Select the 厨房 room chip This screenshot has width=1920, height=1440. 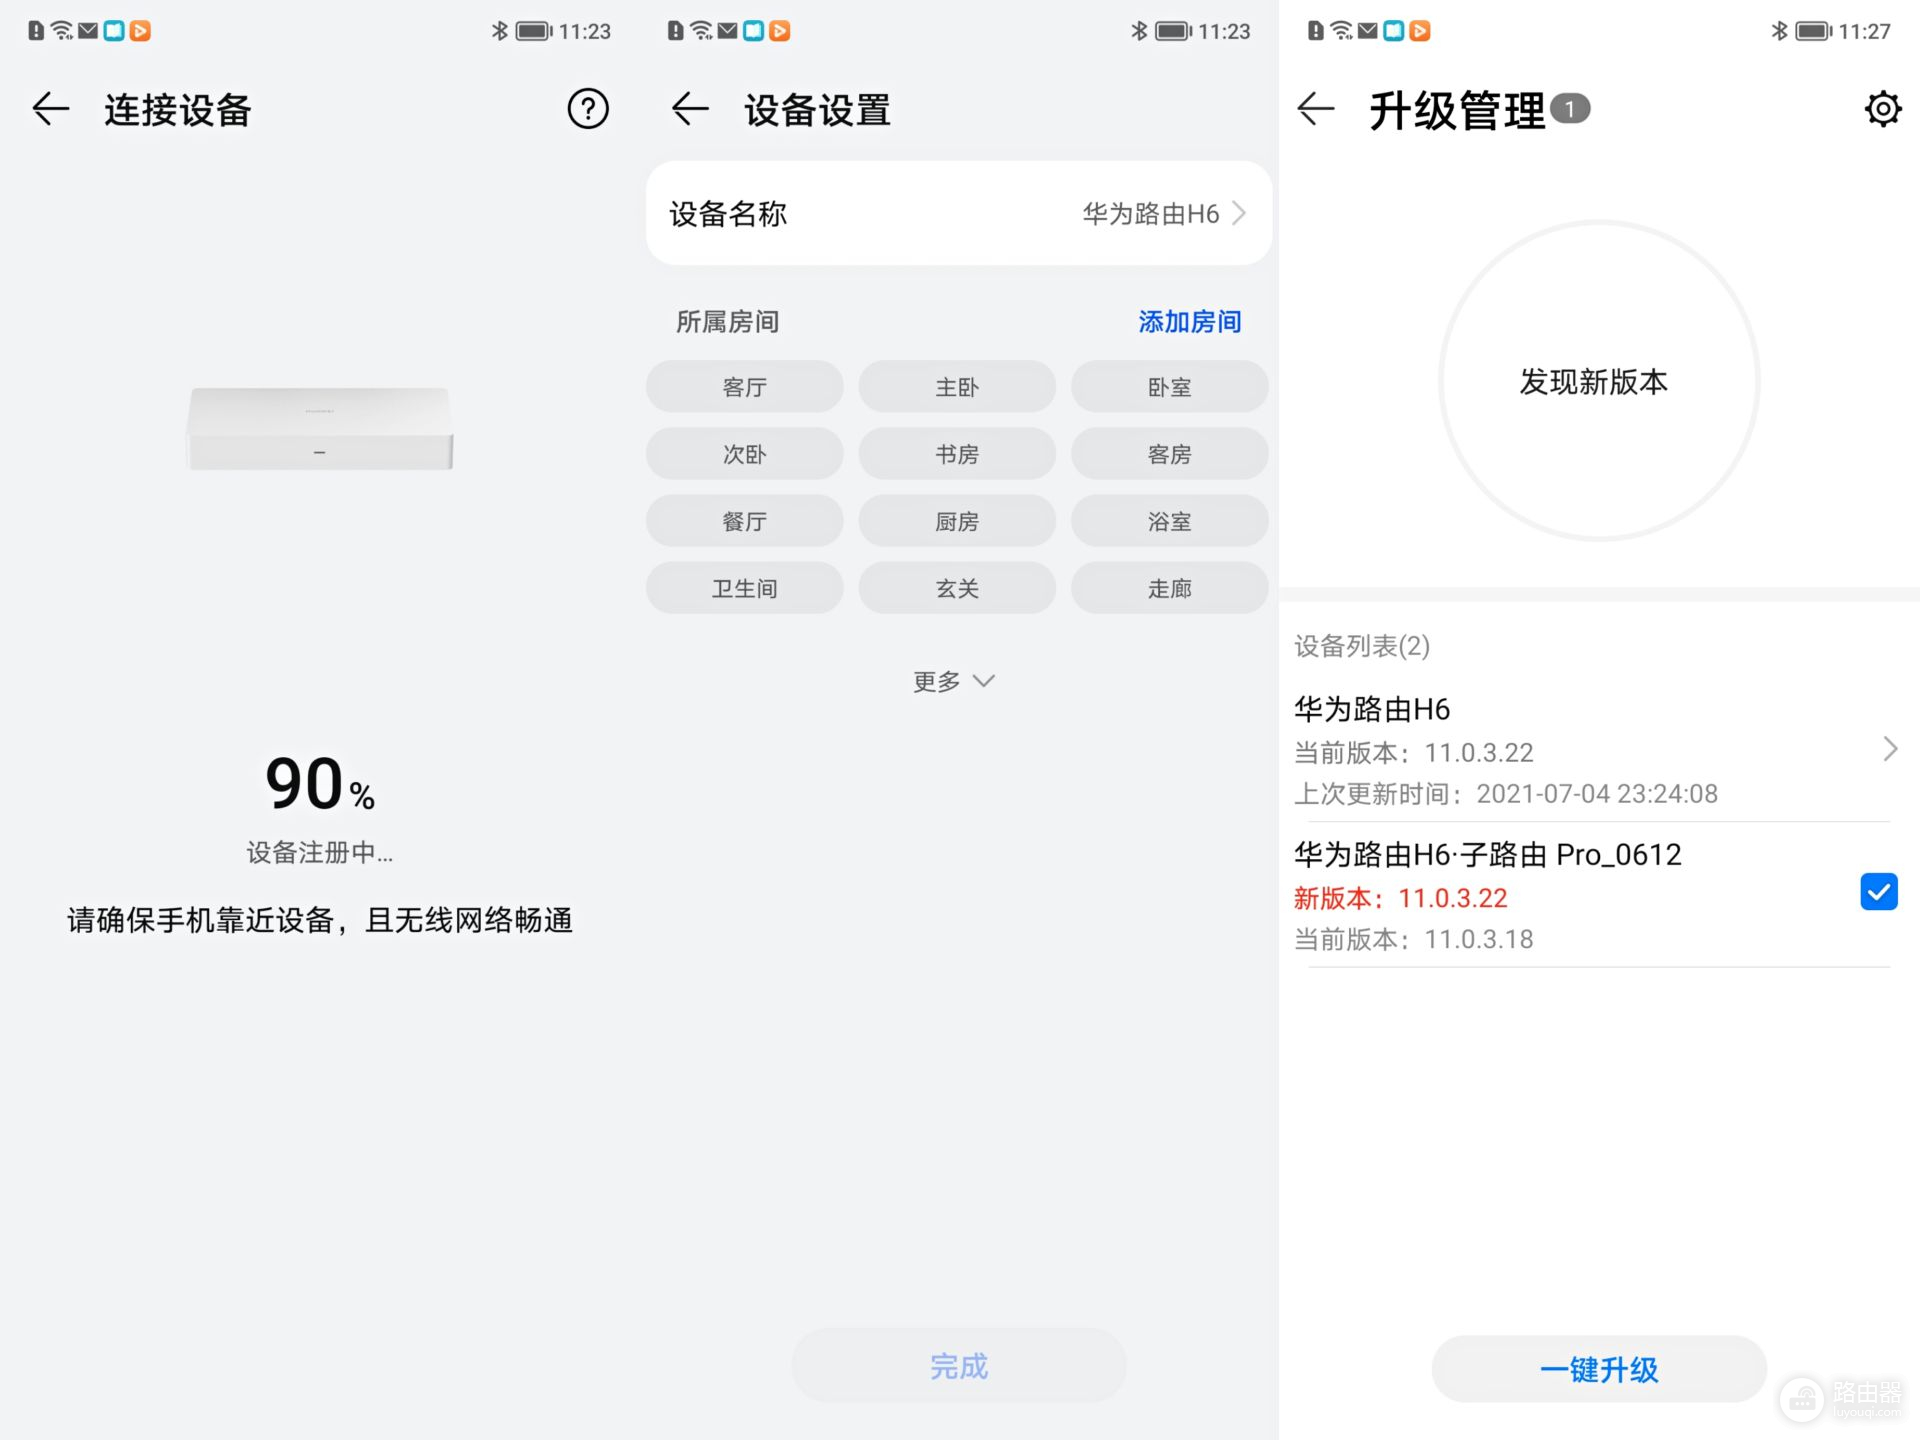coord(957,521)
